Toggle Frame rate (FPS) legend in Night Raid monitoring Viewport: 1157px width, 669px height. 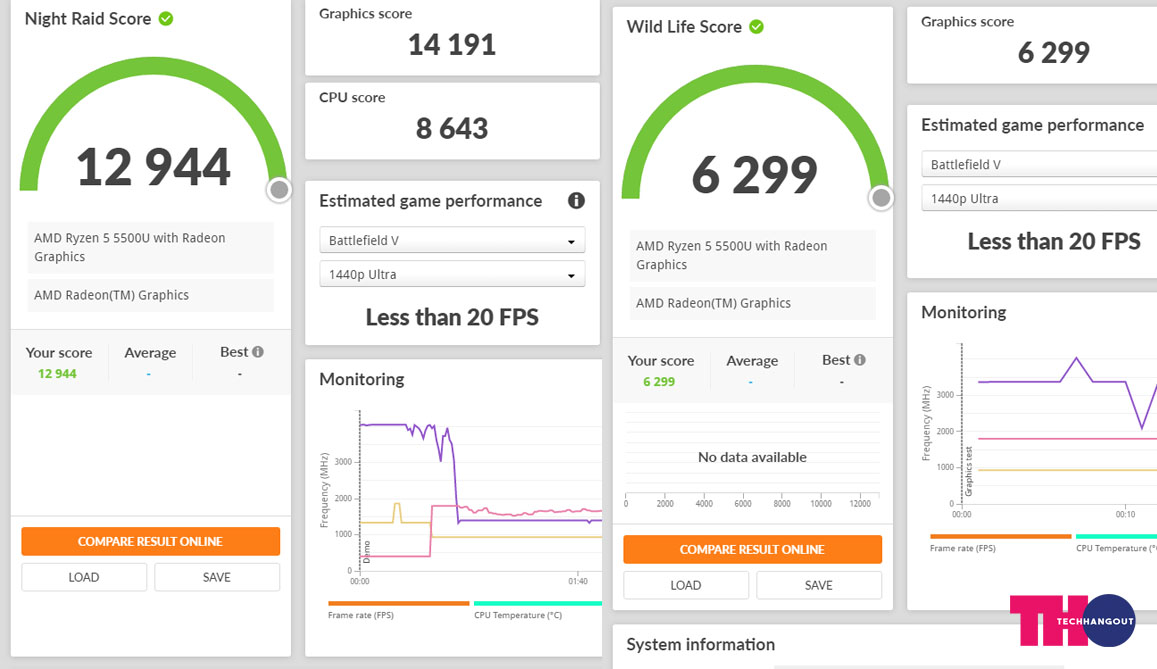(398, 609)
